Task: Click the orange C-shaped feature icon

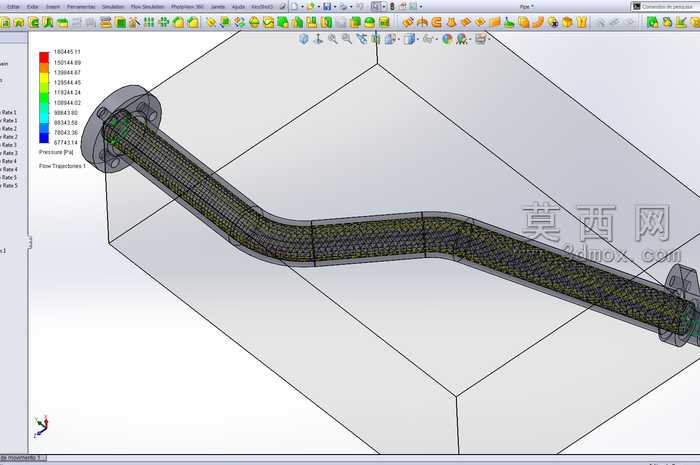Action: pos(437,22)
